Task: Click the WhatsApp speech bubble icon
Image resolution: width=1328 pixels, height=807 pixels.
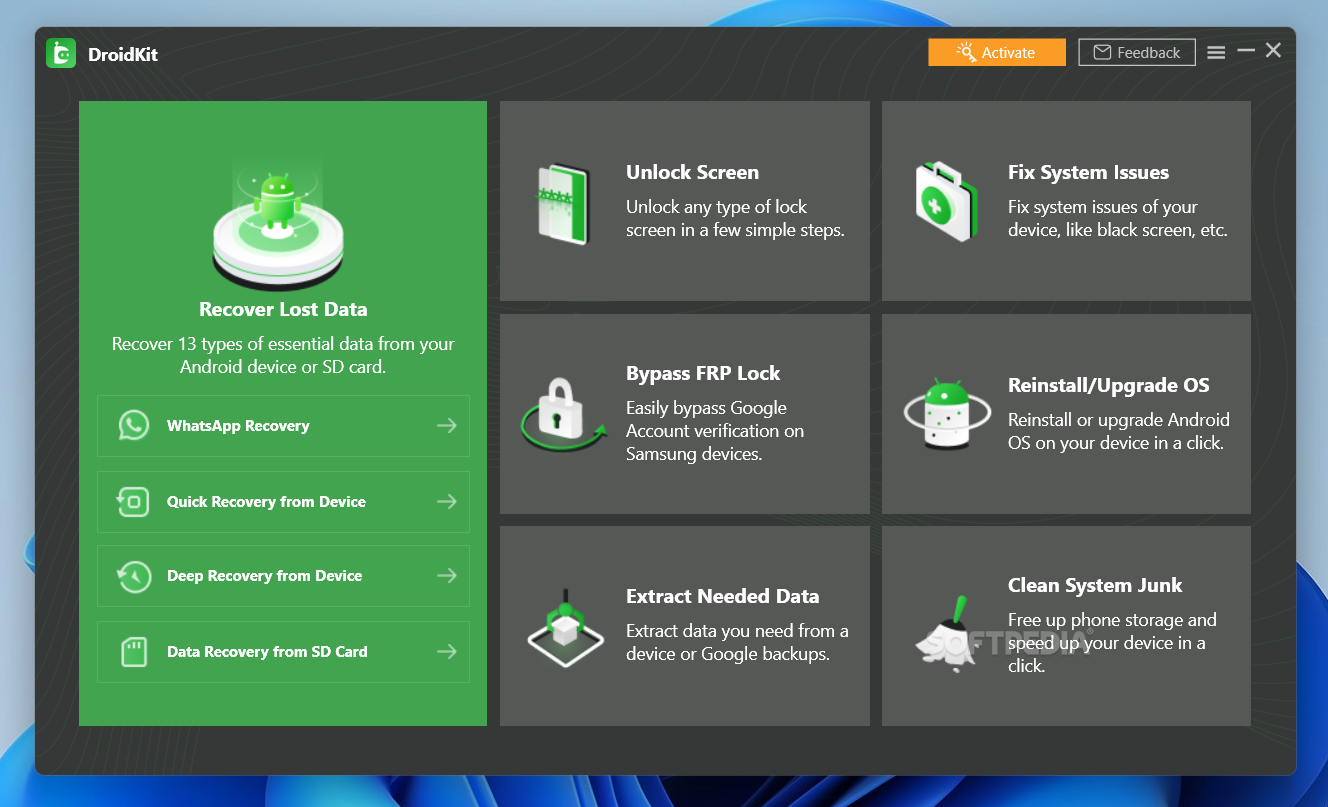Action: click(133, 425)
